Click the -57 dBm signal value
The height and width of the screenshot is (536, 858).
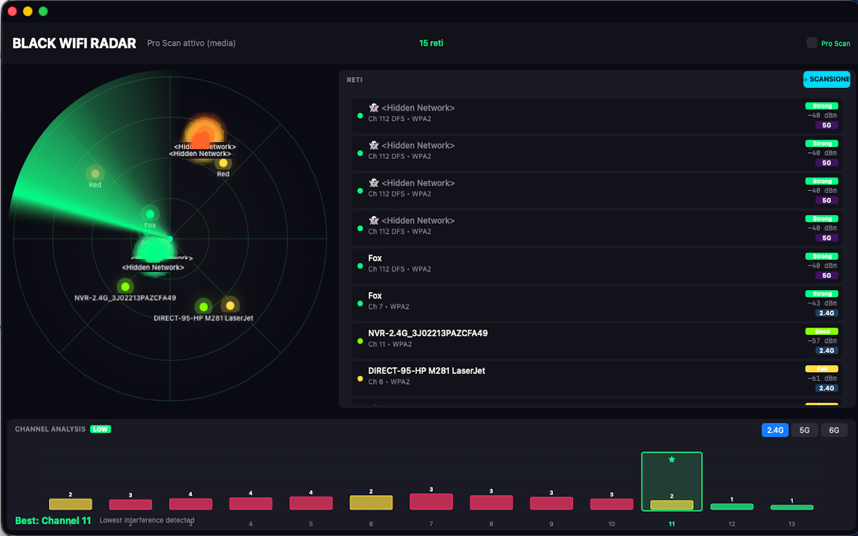(x=822, y=341)
